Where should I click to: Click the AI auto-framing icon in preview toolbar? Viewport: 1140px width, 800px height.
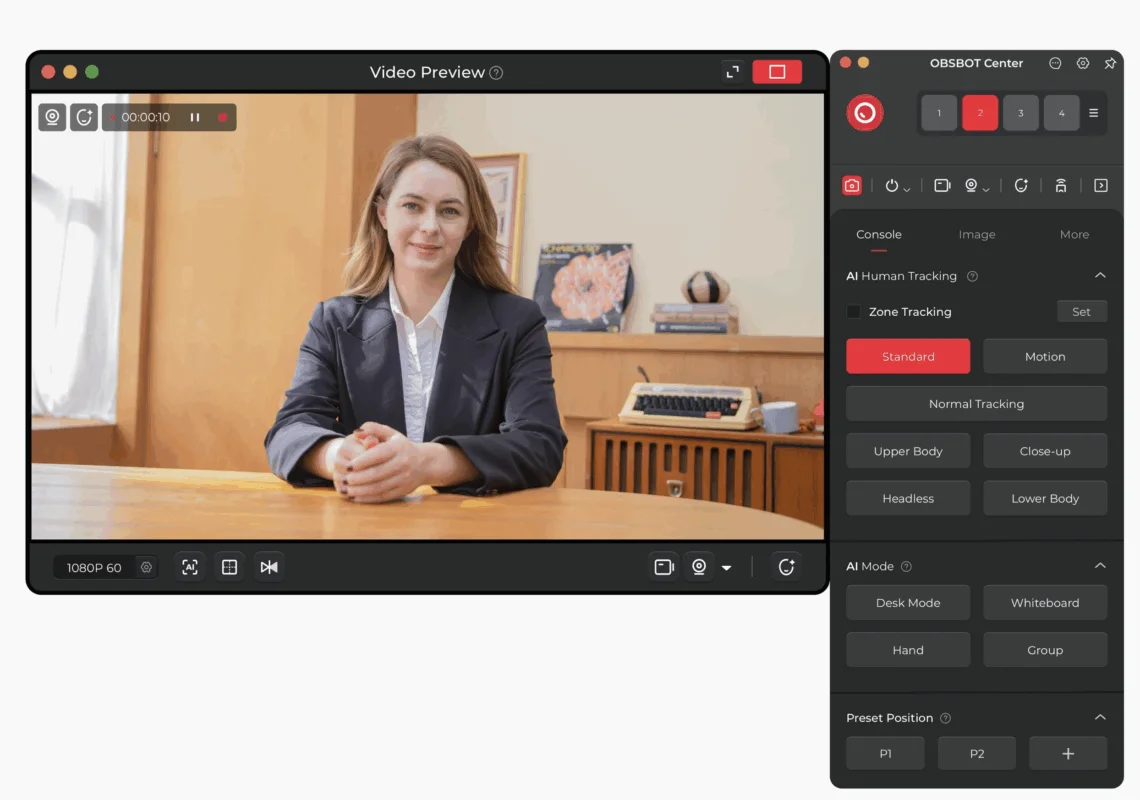pos(190,567)
